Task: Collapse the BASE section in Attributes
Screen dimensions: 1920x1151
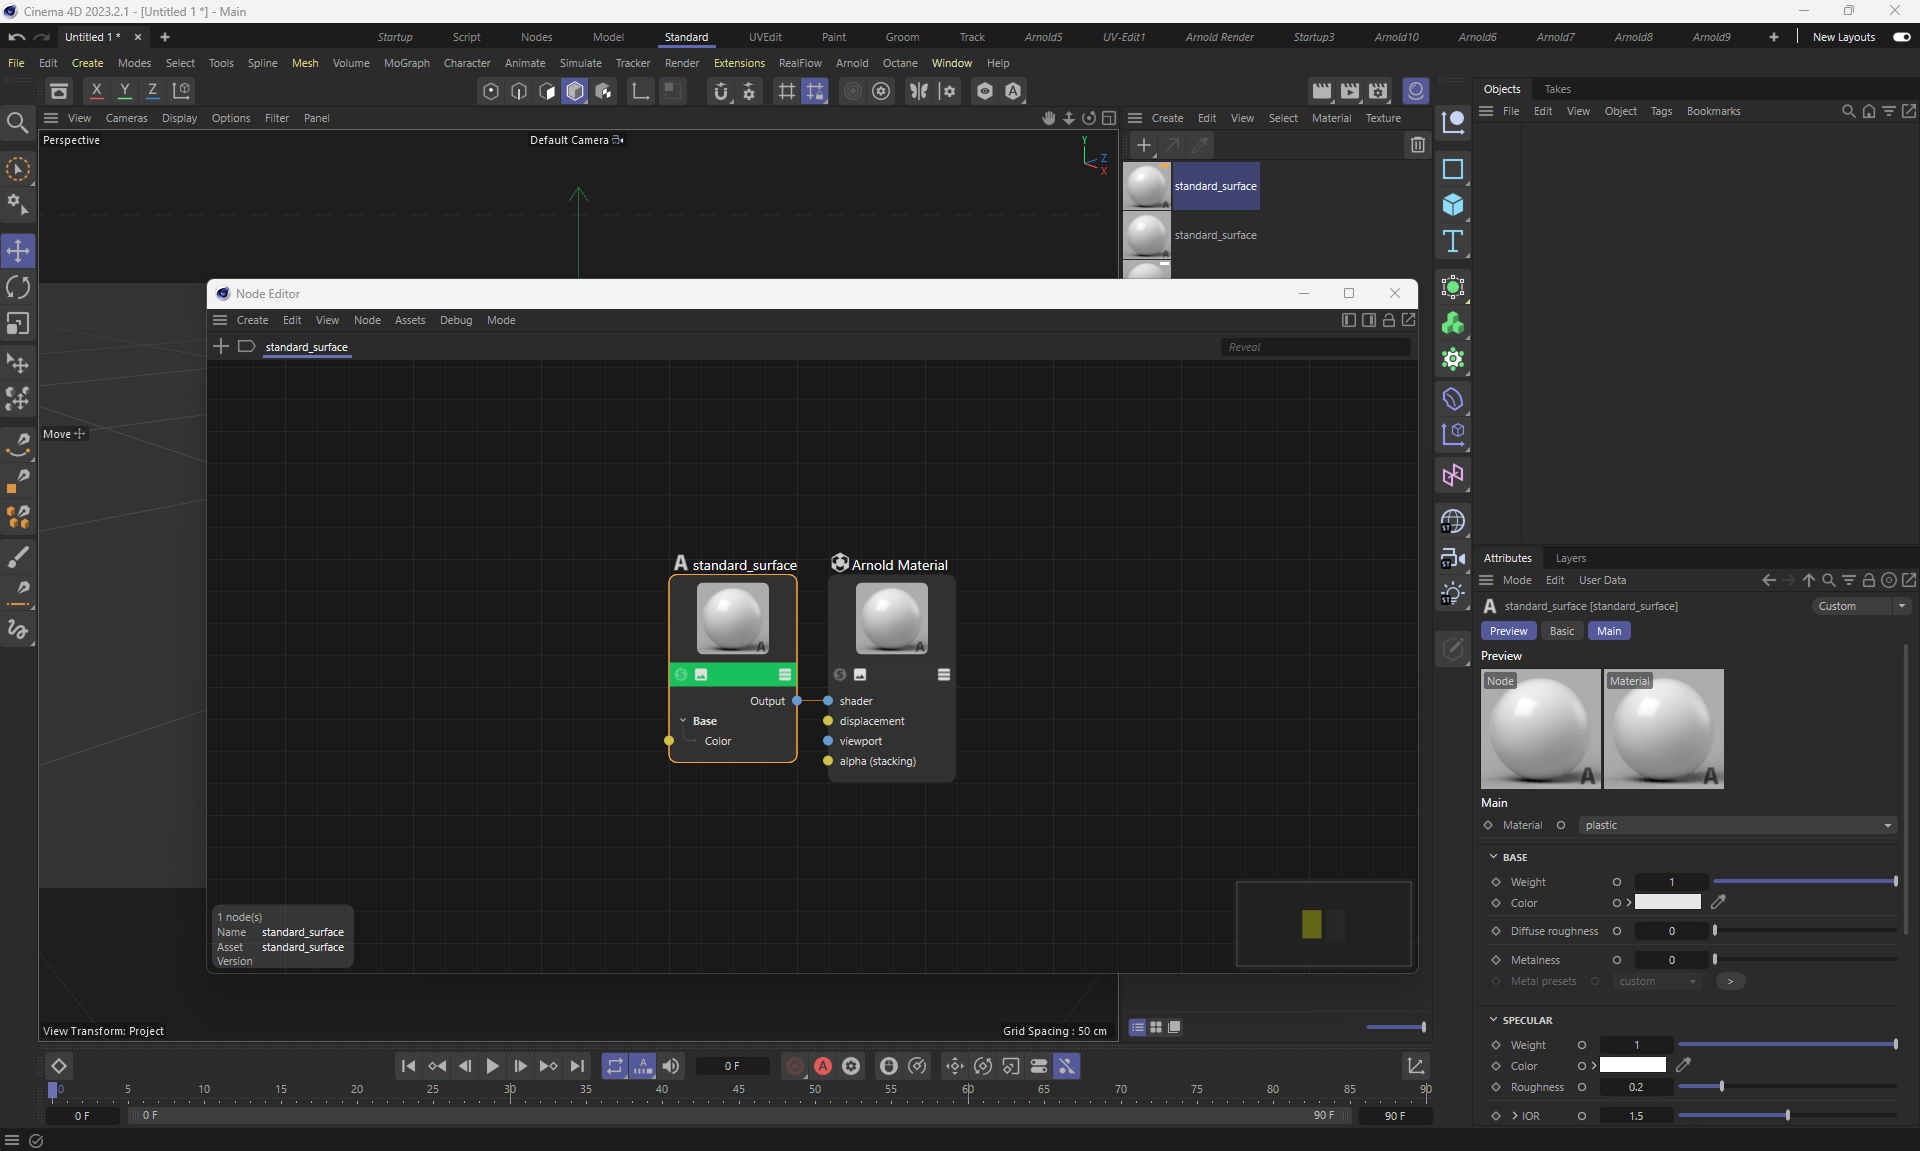Action: coord(1494,857)
